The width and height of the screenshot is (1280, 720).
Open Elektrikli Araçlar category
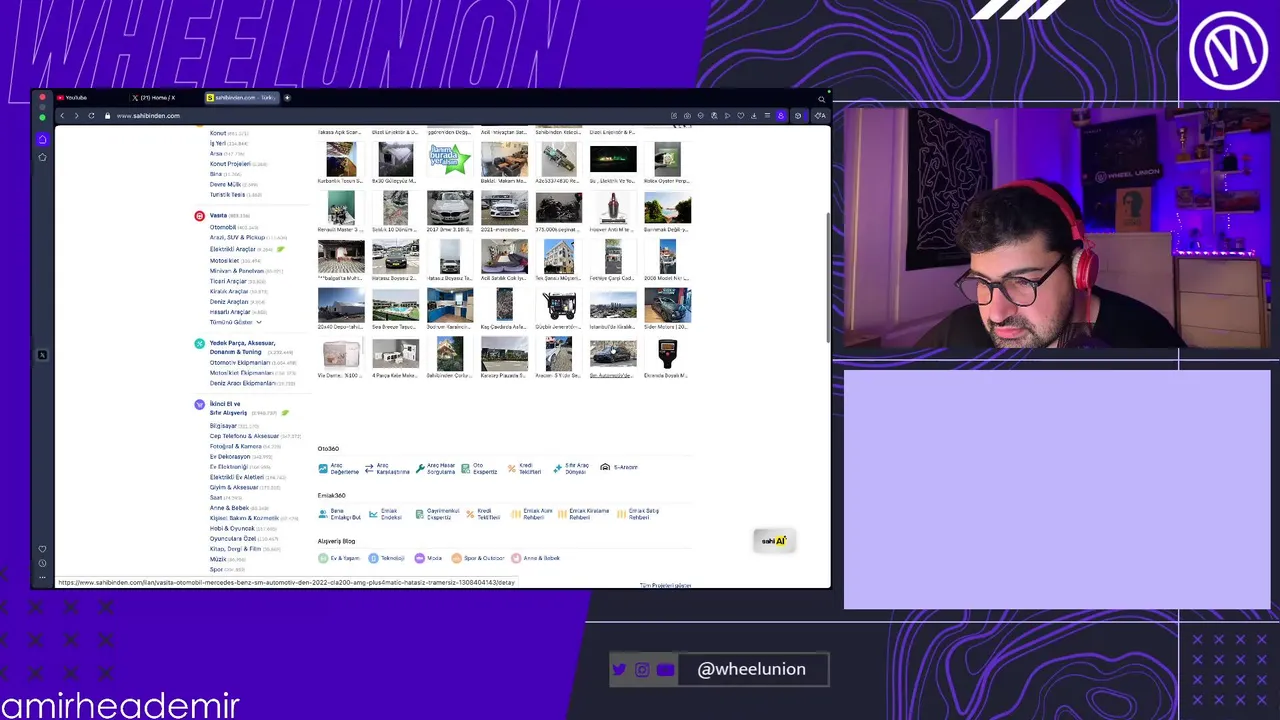click(233, 249)
